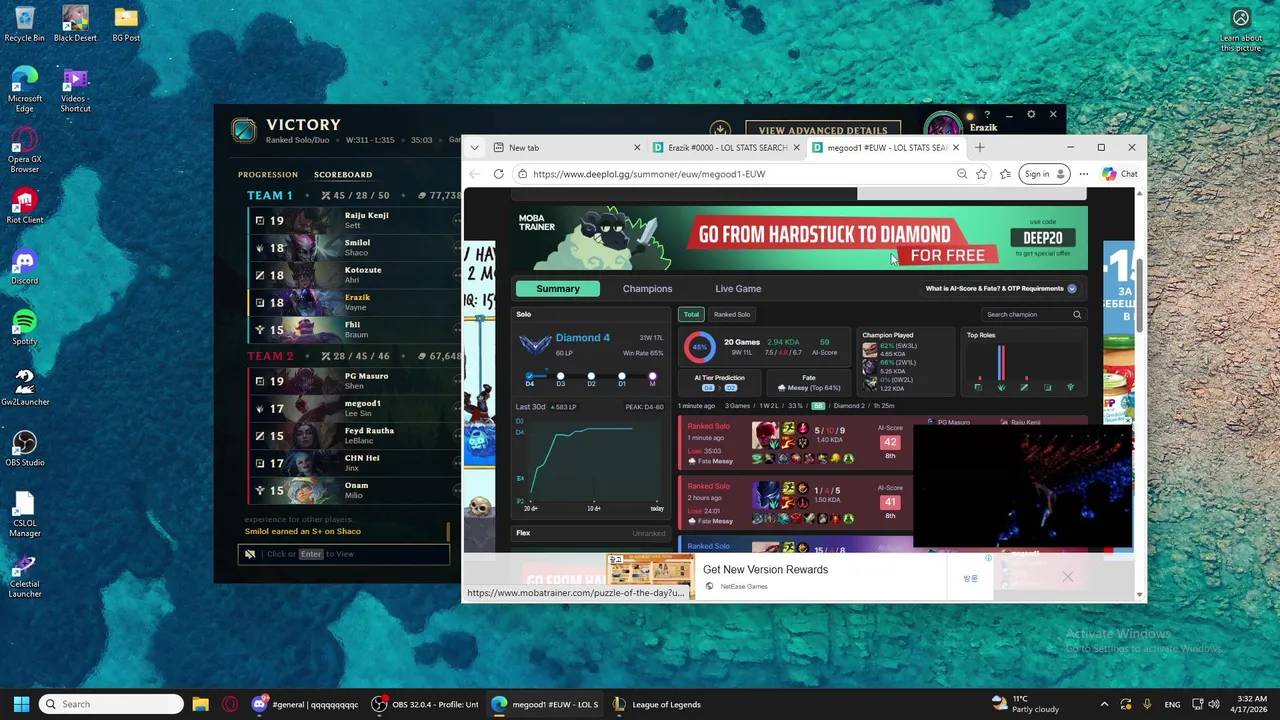This screenshot has height=720, width=1280.
Task: Open Edge favorites list icon
Action: (1005, 174)
